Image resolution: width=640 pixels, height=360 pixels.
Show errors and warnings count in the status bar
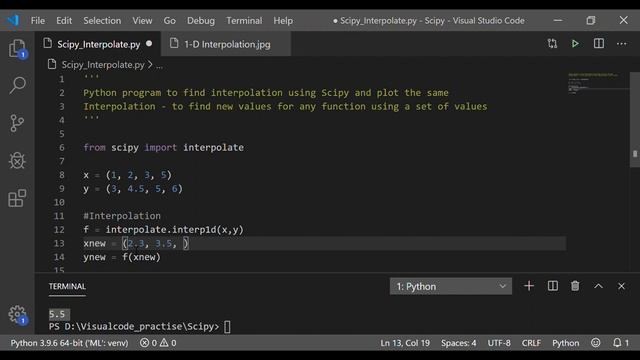pos(158,343)
